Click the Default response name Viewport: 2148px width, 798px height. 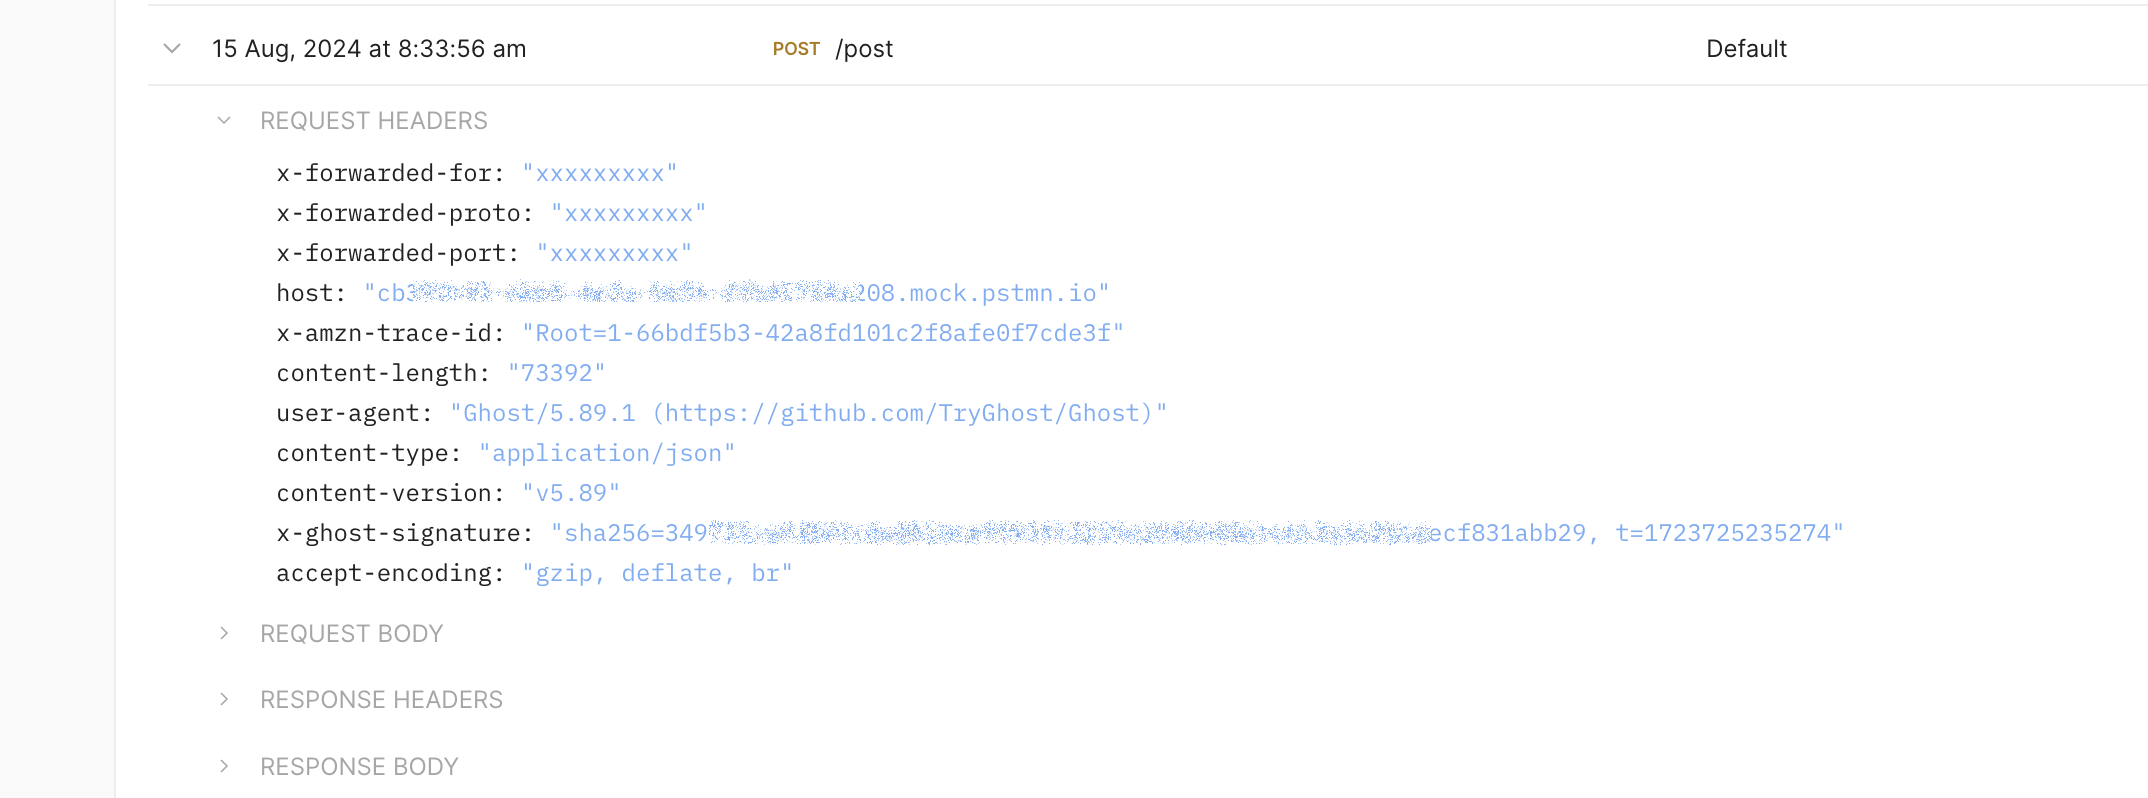[x=1746, y=49]
